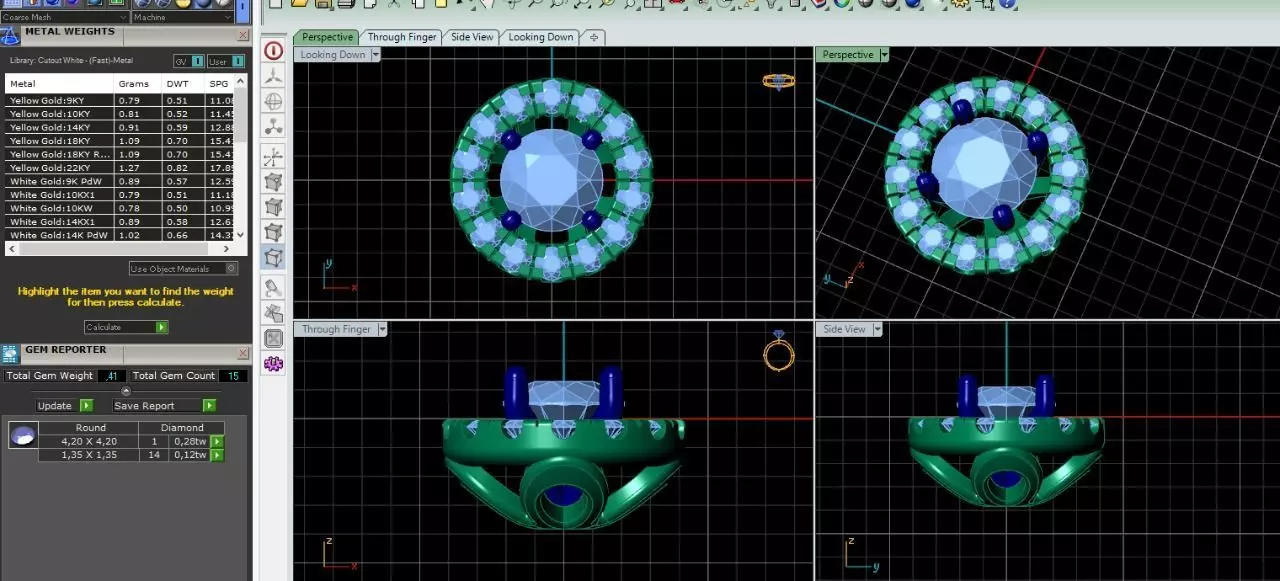
Task: Click the green arrow on the 0,12tw diamond row
Action: point(217,455)
